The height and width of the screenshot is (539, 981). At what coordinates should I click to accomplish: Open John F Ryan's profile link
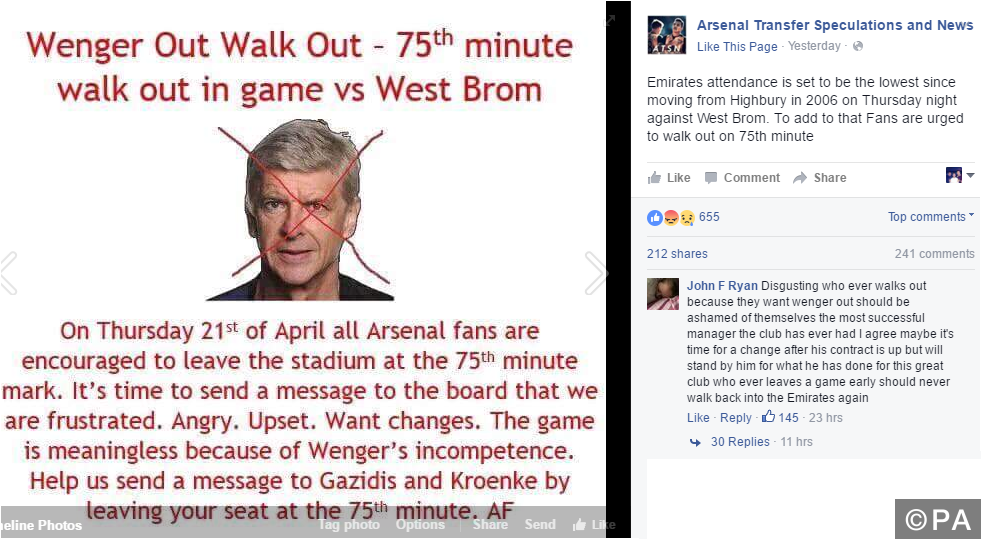(722, 286)
